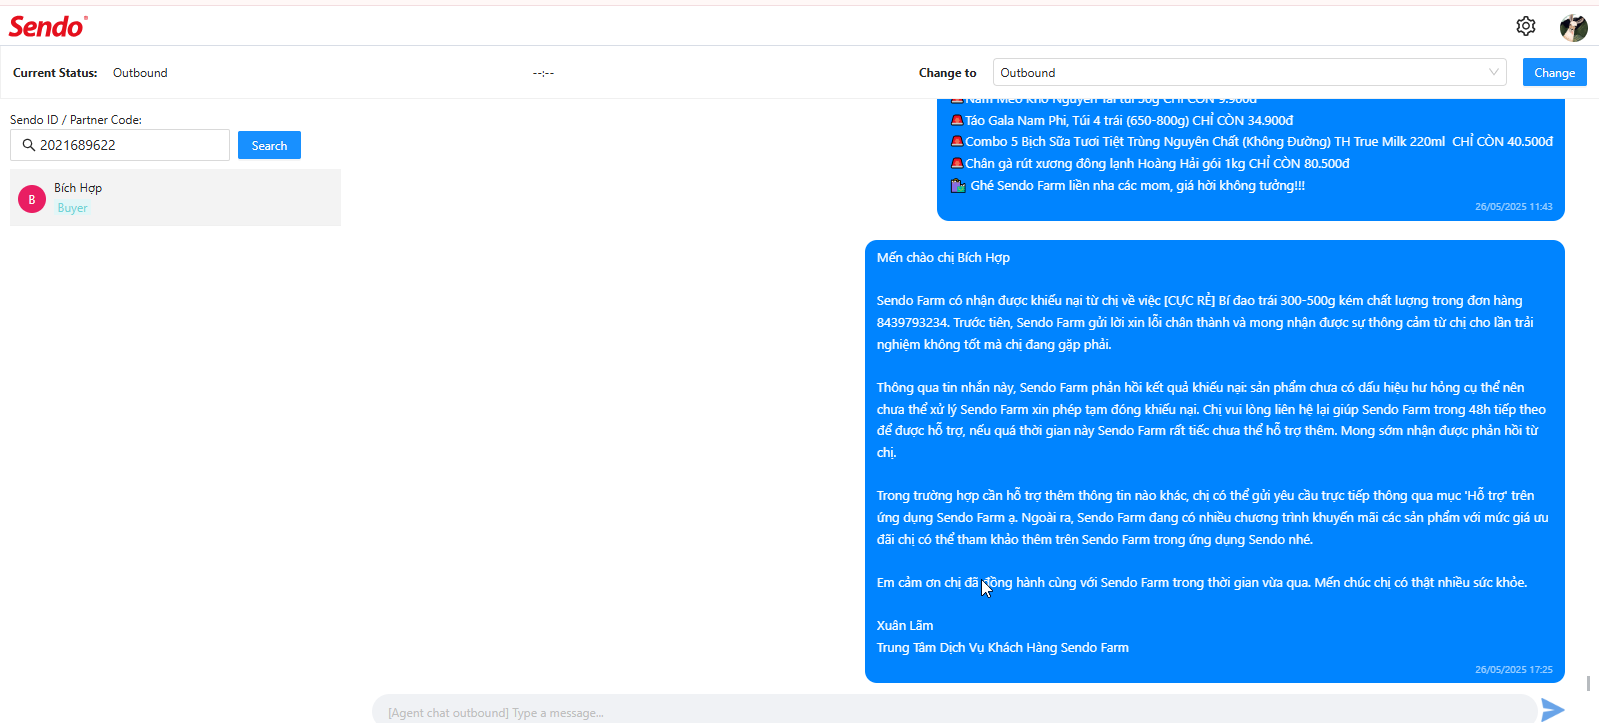Viewport: 1599px width, 723px height.
Task: Click the Ghé Sendo Farm liền nha line
Action: click(x=1127, y=185)
